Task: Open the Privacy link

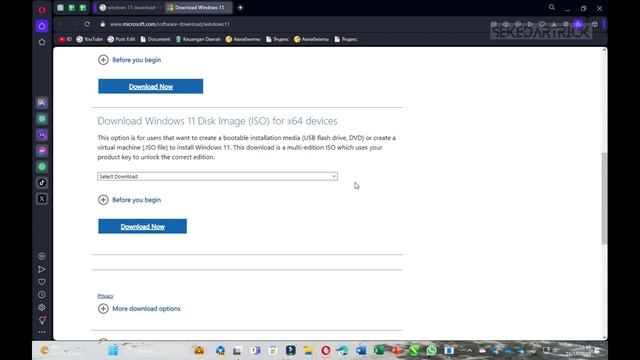Action: click(x=105, y=296)
